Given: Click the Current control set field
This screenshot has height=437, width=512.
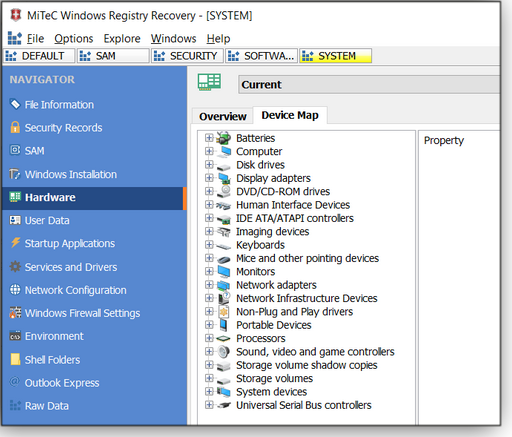Looking at the screenshot, I should (369, 84).
